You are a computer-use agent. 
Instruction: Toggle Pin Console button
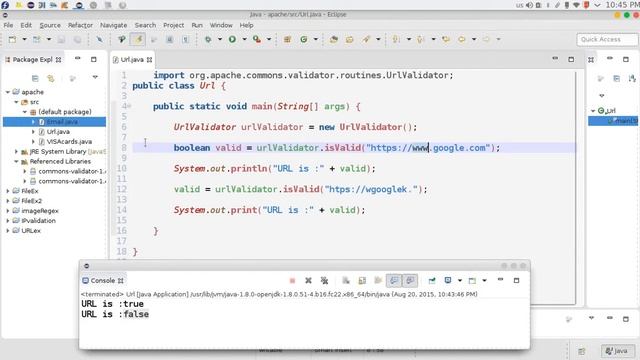pyautogui.click(x=432, y=281)
